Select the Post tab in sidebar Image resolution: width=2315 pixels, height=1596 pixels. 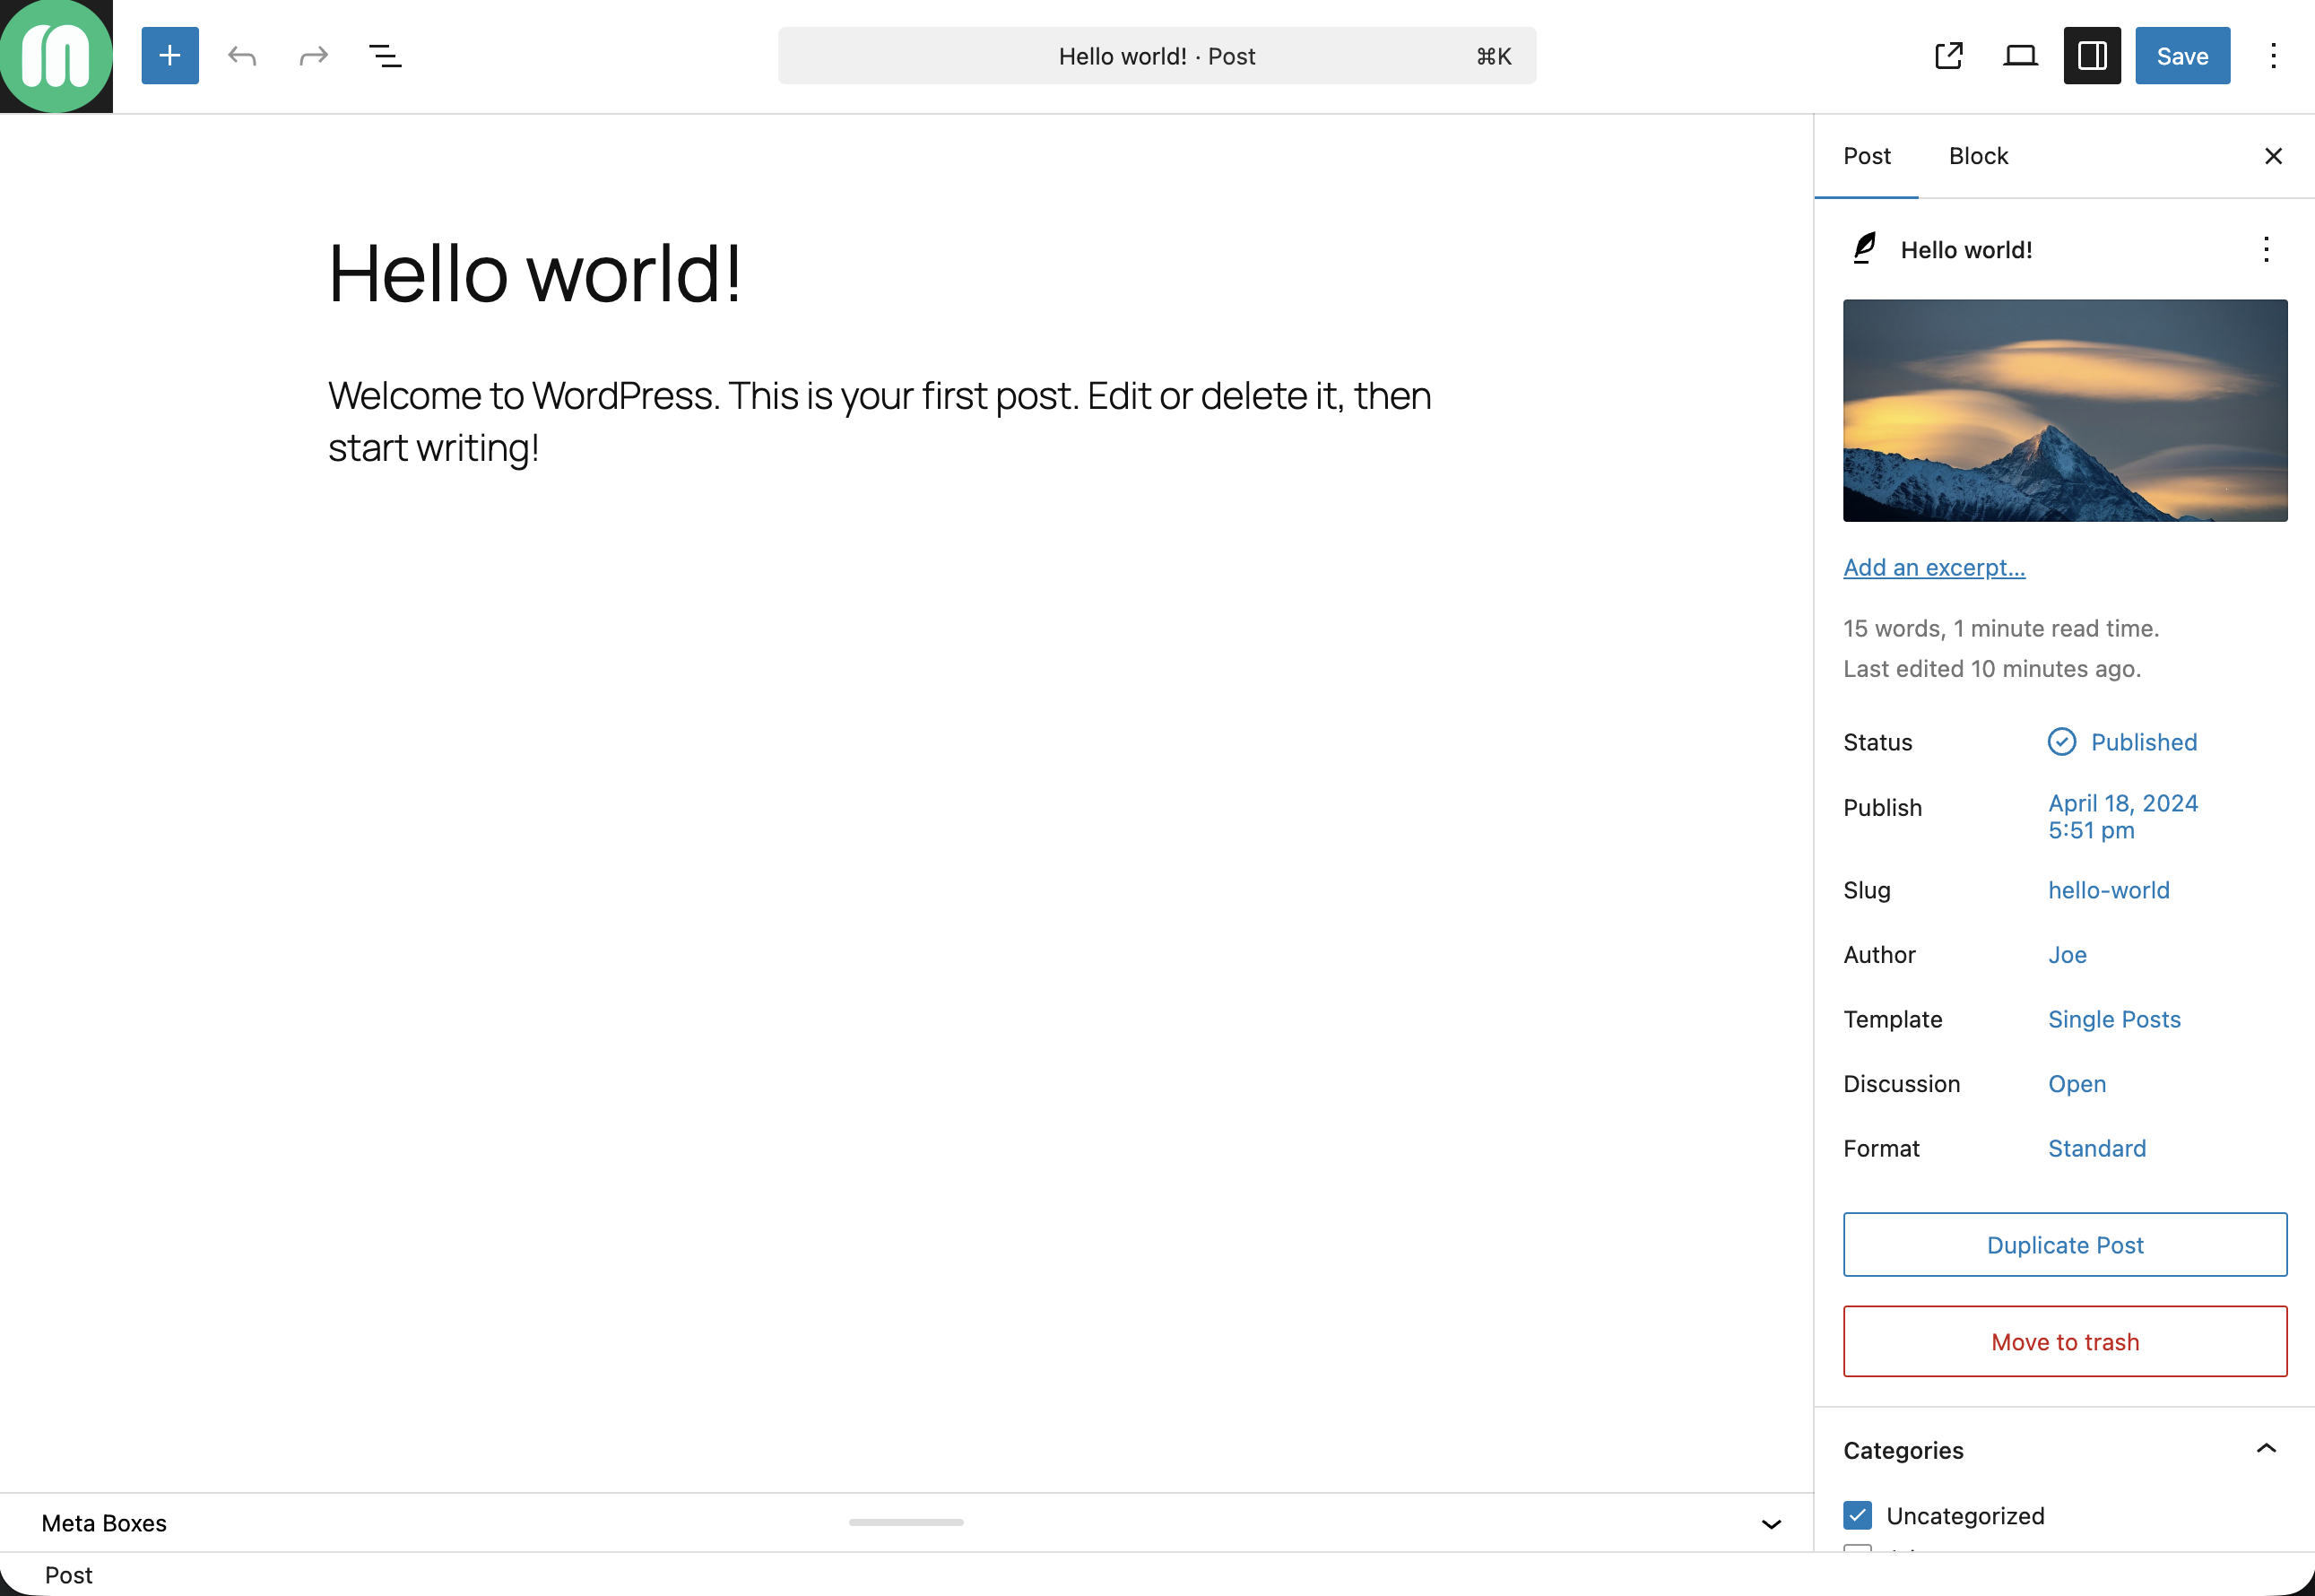pyautogui.click(x=1866, y=156)
